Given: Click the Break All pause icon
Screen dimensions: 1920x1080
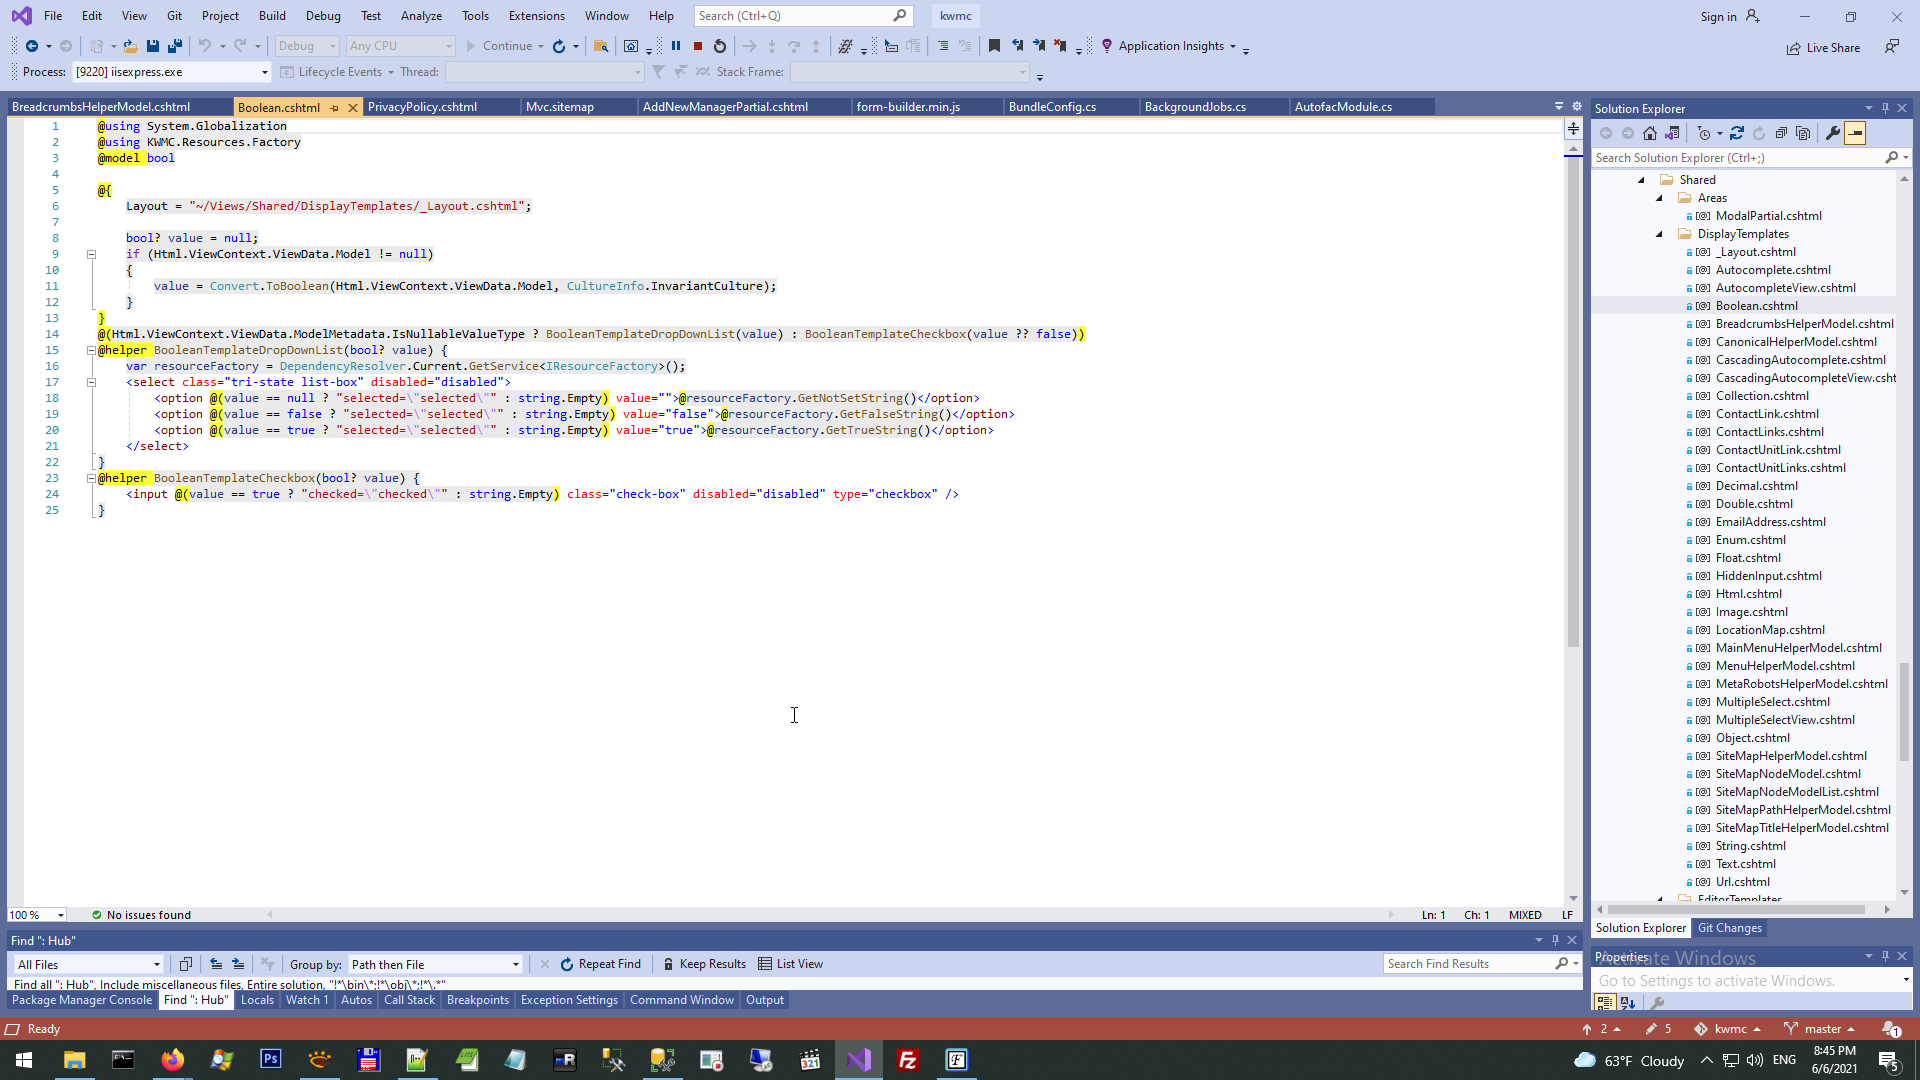Looking at the screenshot, I should [676, 46].
